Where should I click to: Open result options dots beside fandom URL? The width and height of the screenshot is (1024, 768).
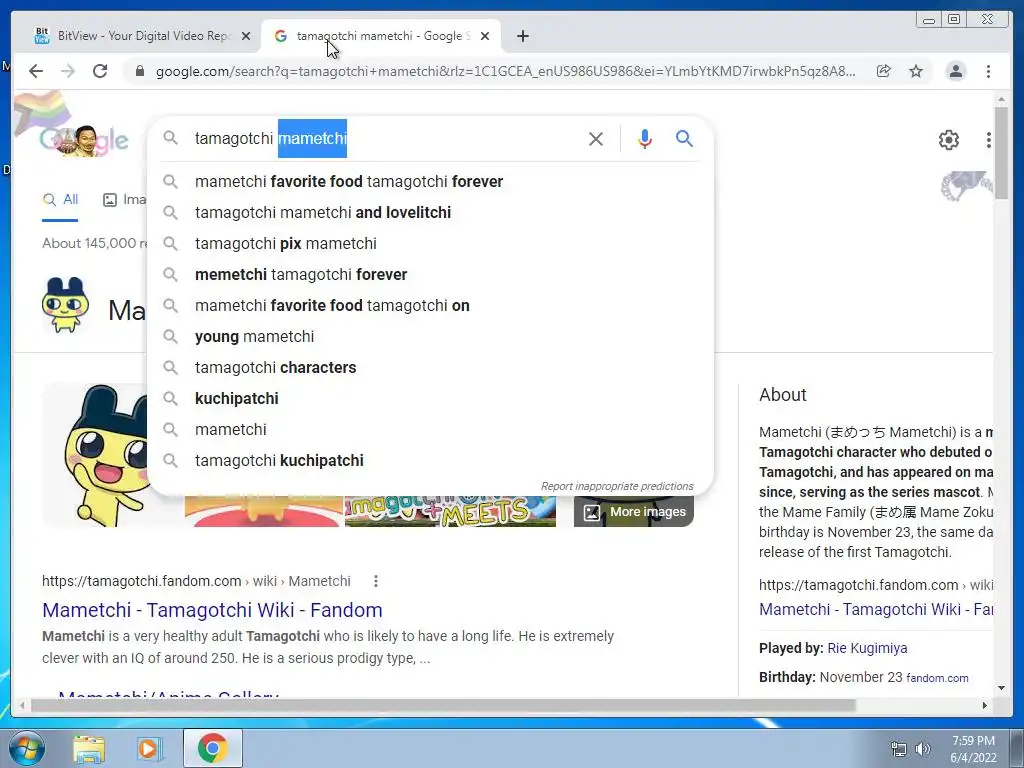[x=376, y=581]
